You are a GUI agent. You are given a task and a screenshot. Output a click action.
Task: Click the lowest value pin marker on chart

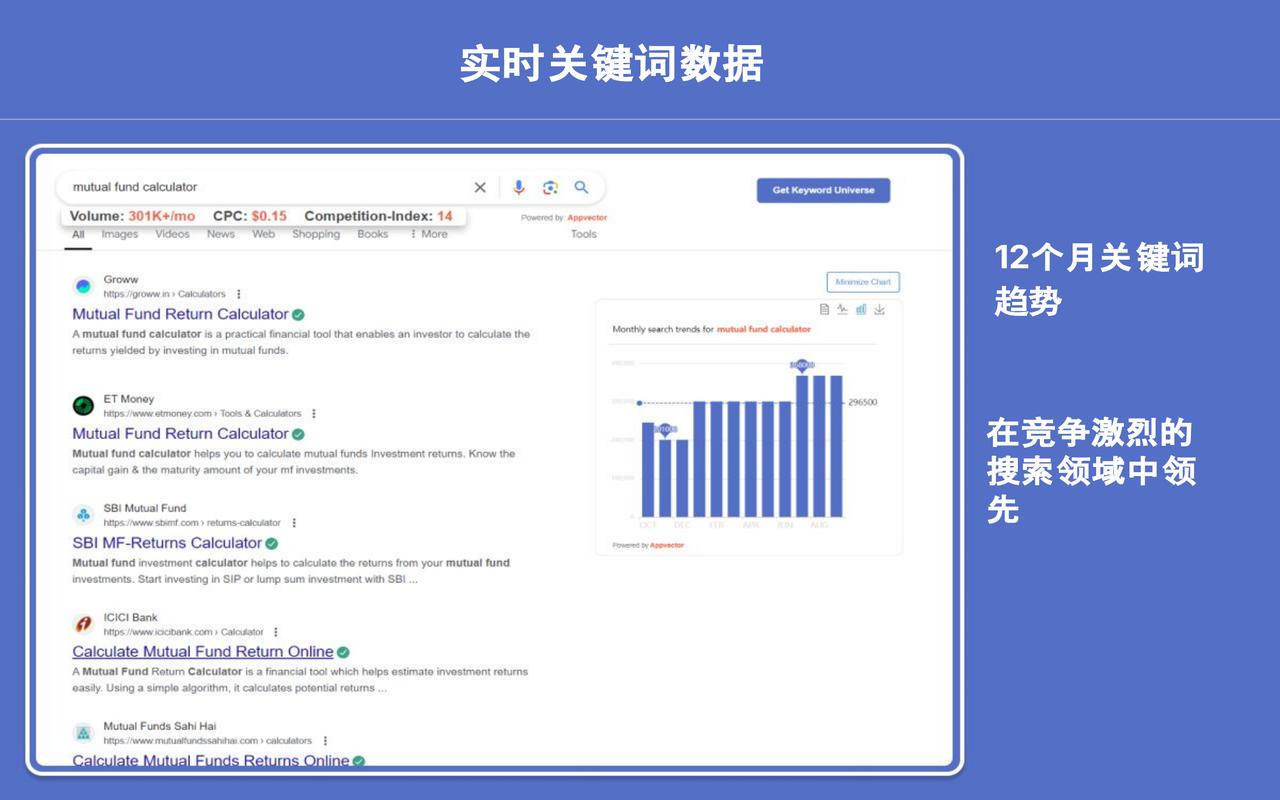click(665, 430)
